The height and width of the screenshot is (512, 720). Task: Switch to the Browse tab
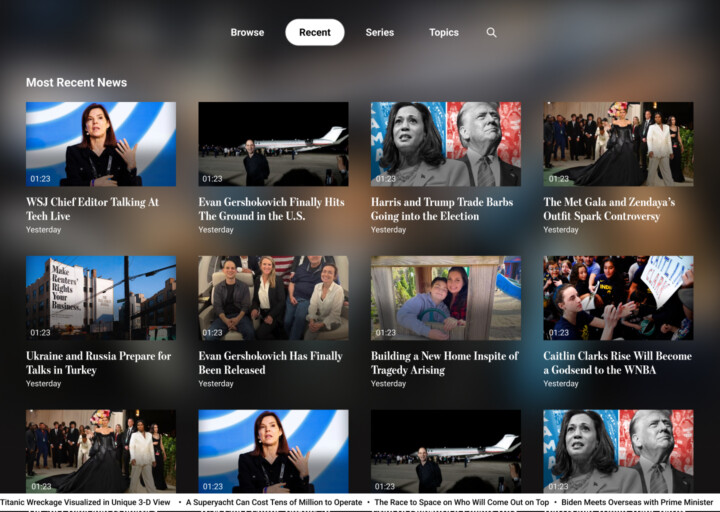[x=247, y=33]
